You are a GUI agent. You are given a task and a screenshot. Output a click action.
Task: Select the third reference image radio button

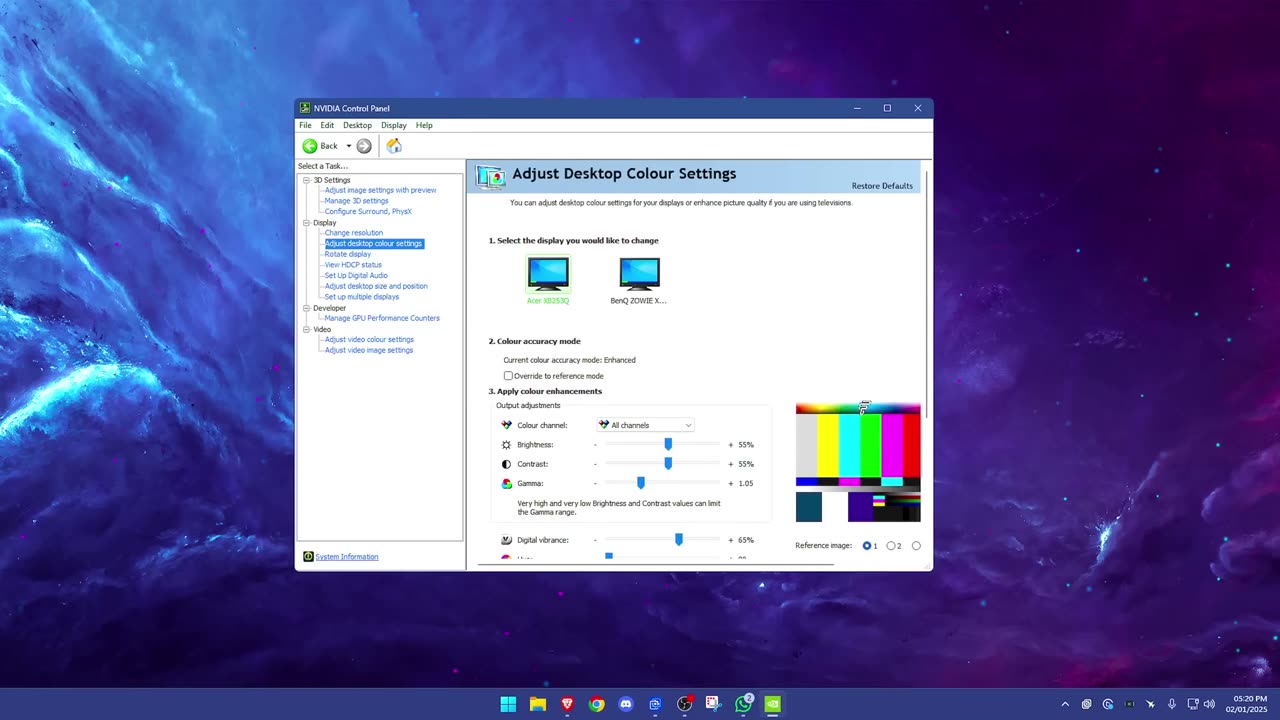point(916,546)
